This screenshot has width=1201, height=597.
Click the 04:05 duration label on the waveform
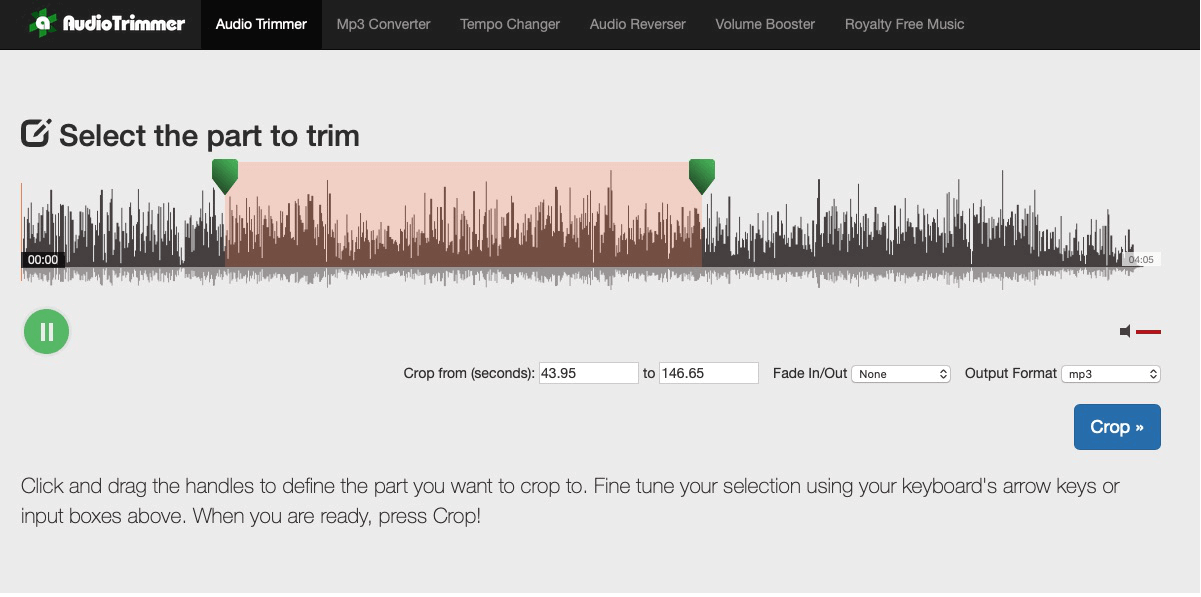tap(1140, 260)
